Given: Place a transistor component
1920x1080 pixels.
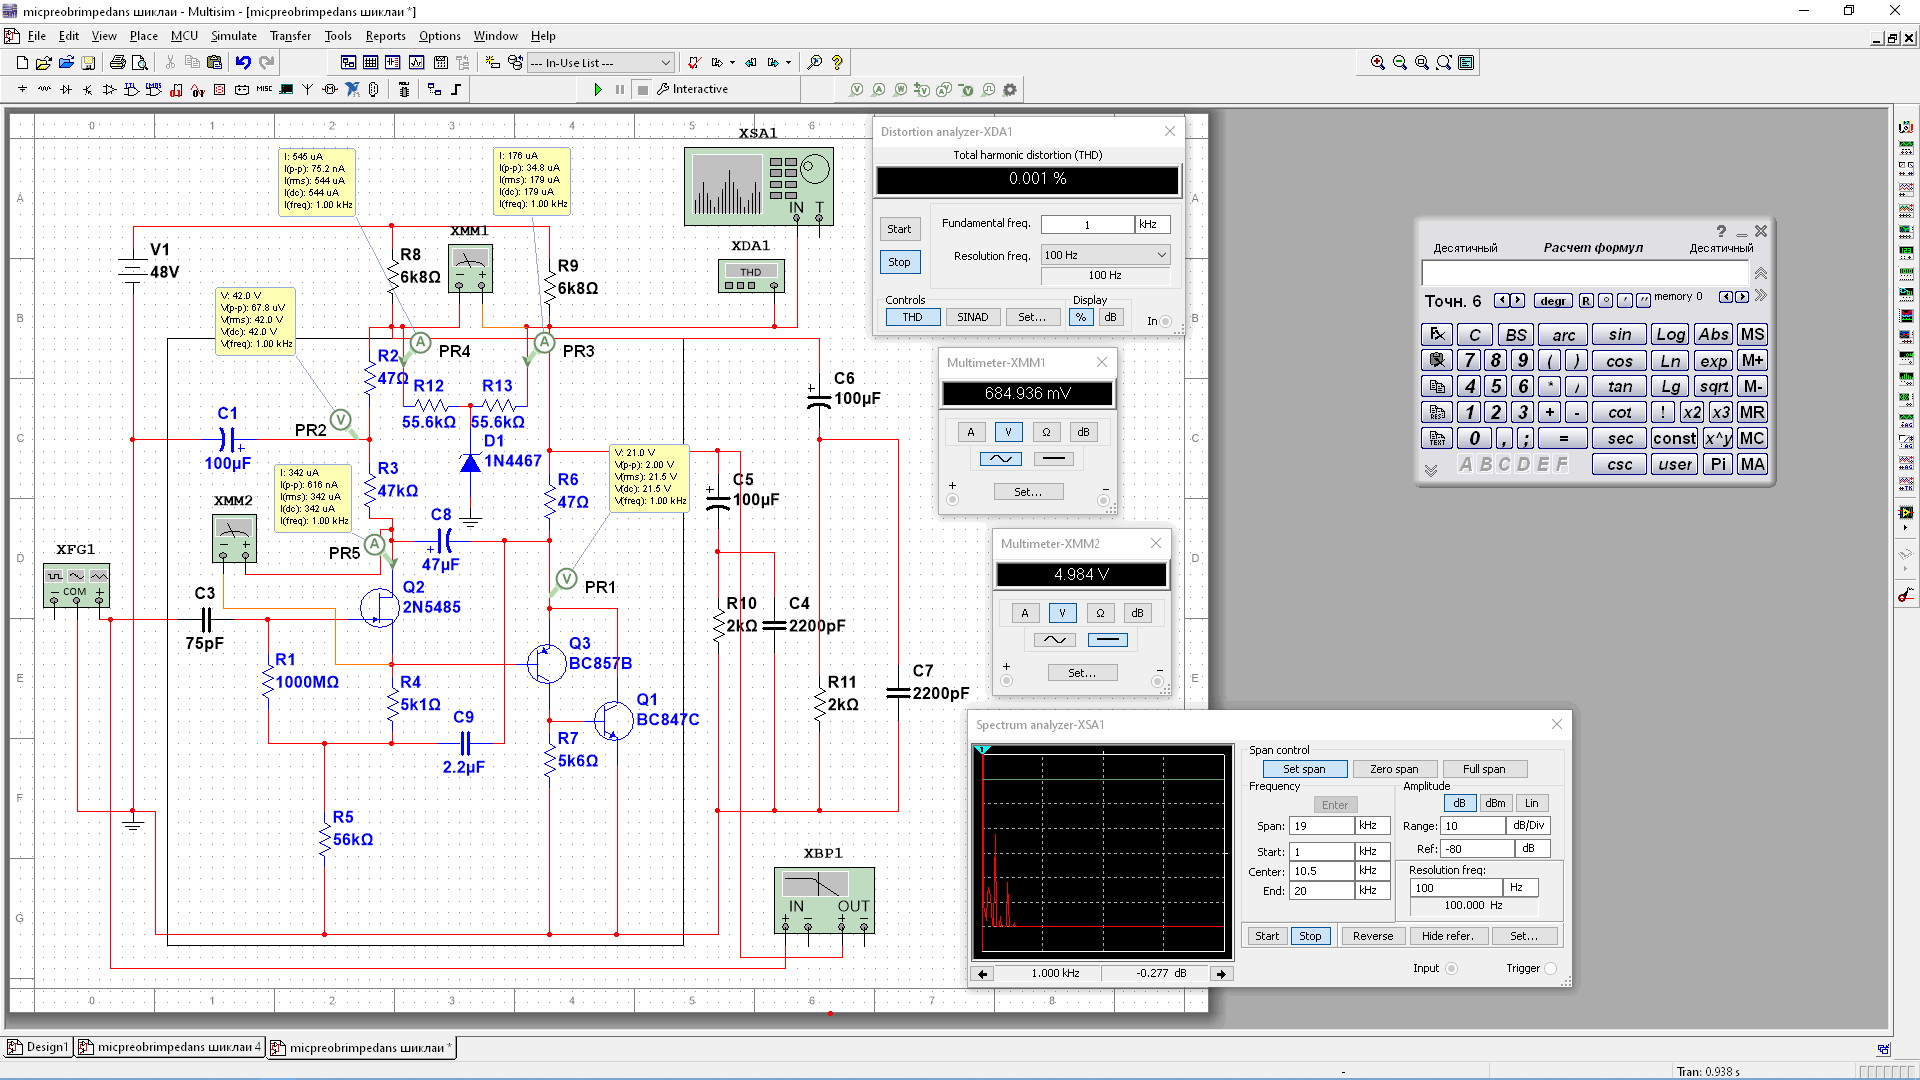Looking at the screenshot, I should [88, 90].
